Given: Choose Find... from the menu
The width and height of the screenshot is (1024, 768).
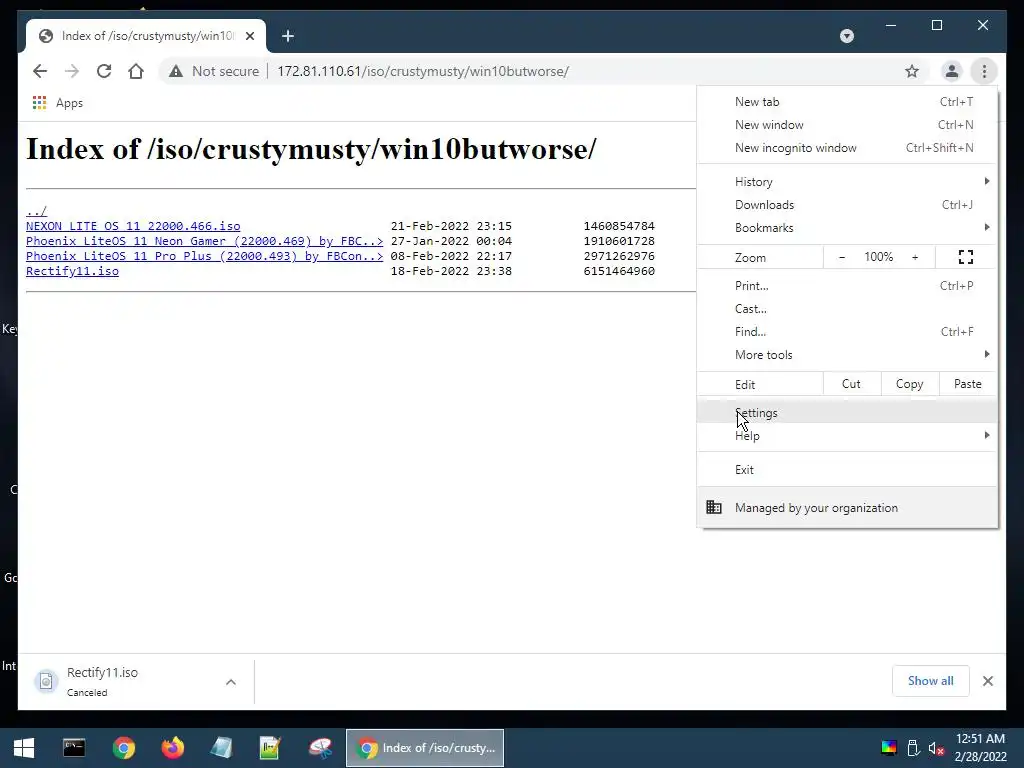Looking at the screenshot, I should pos(847,331).
